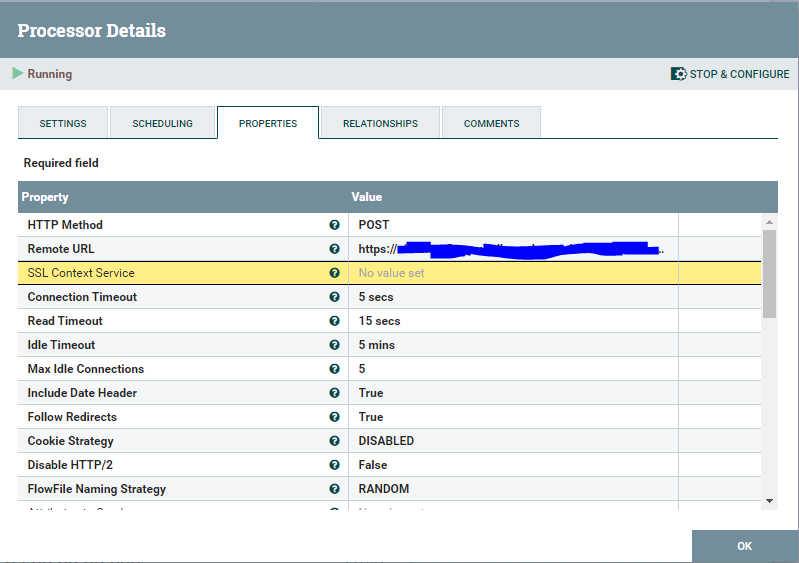
Task: Click the green Running status icon
Action: point(17,73)
